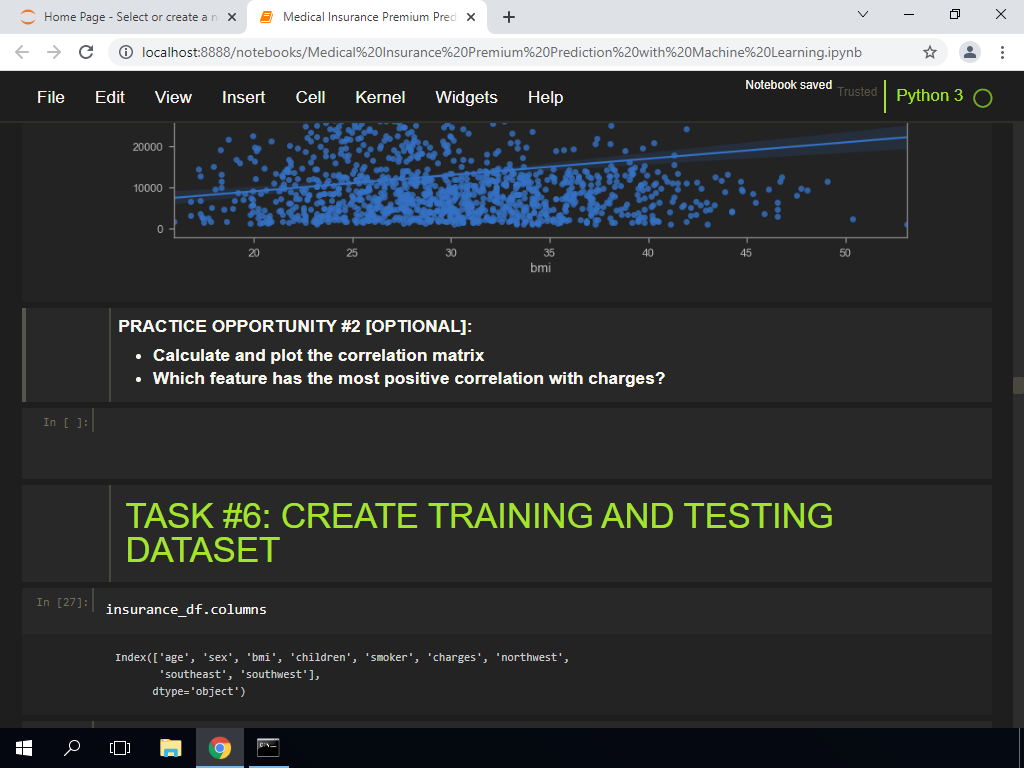
Task: Bookmark this page with the star icon
Action: coord(930,52)
